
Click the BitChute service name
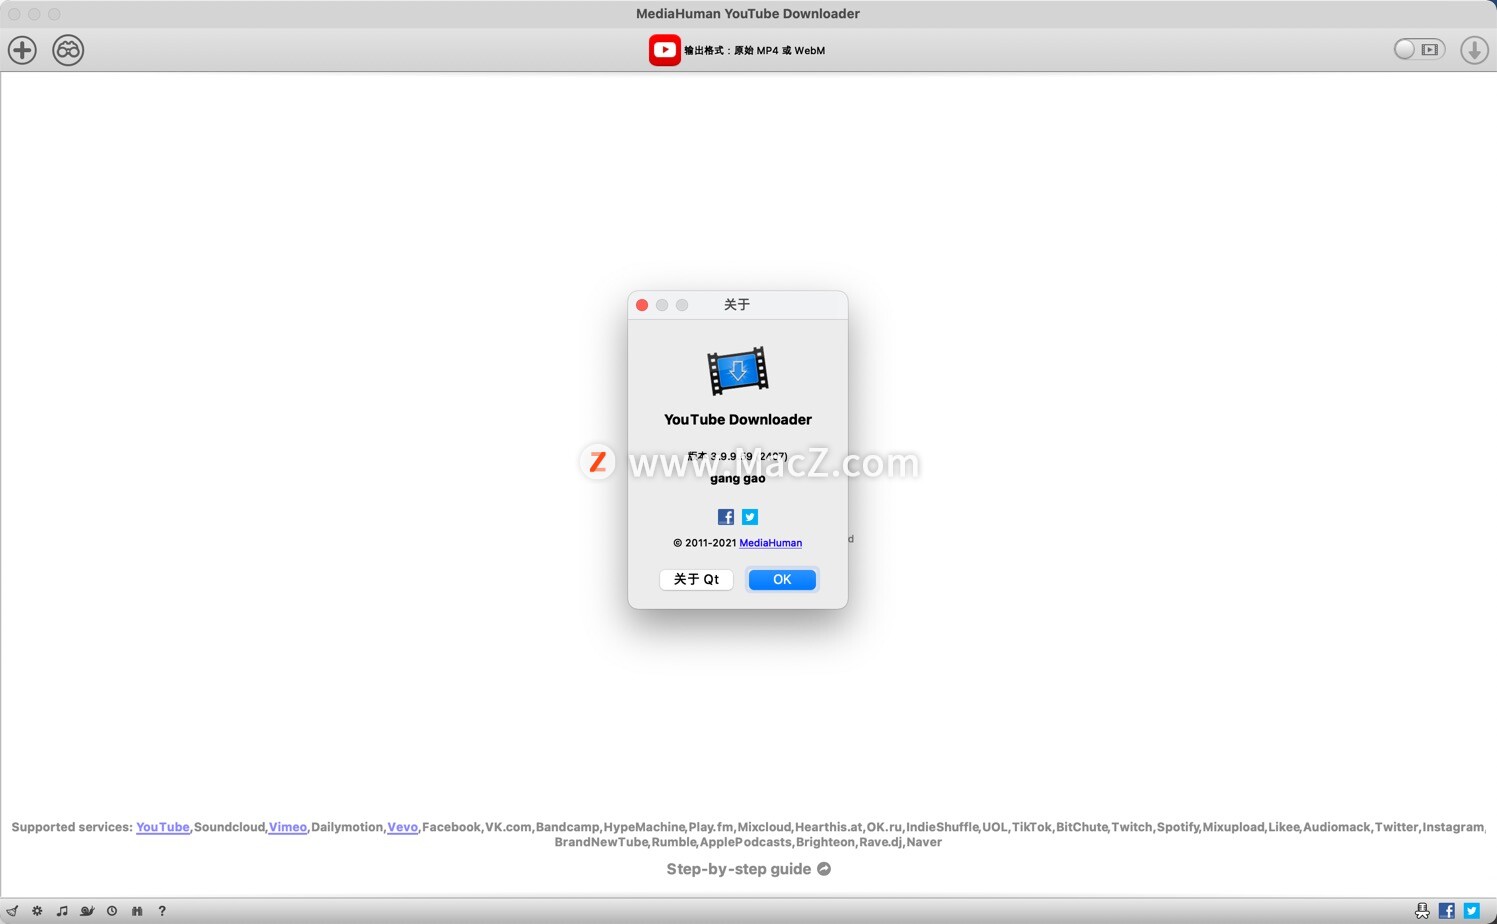(x=1081, y=827)
